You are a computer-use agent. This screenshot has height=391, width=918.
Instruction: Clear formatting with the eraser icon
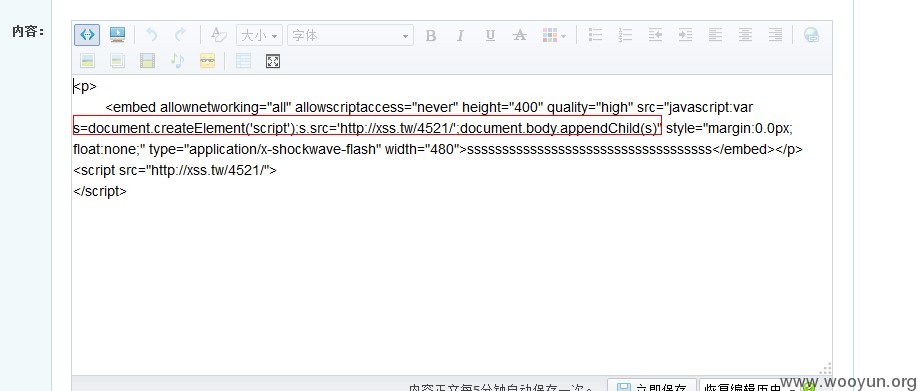click(218, 35)
